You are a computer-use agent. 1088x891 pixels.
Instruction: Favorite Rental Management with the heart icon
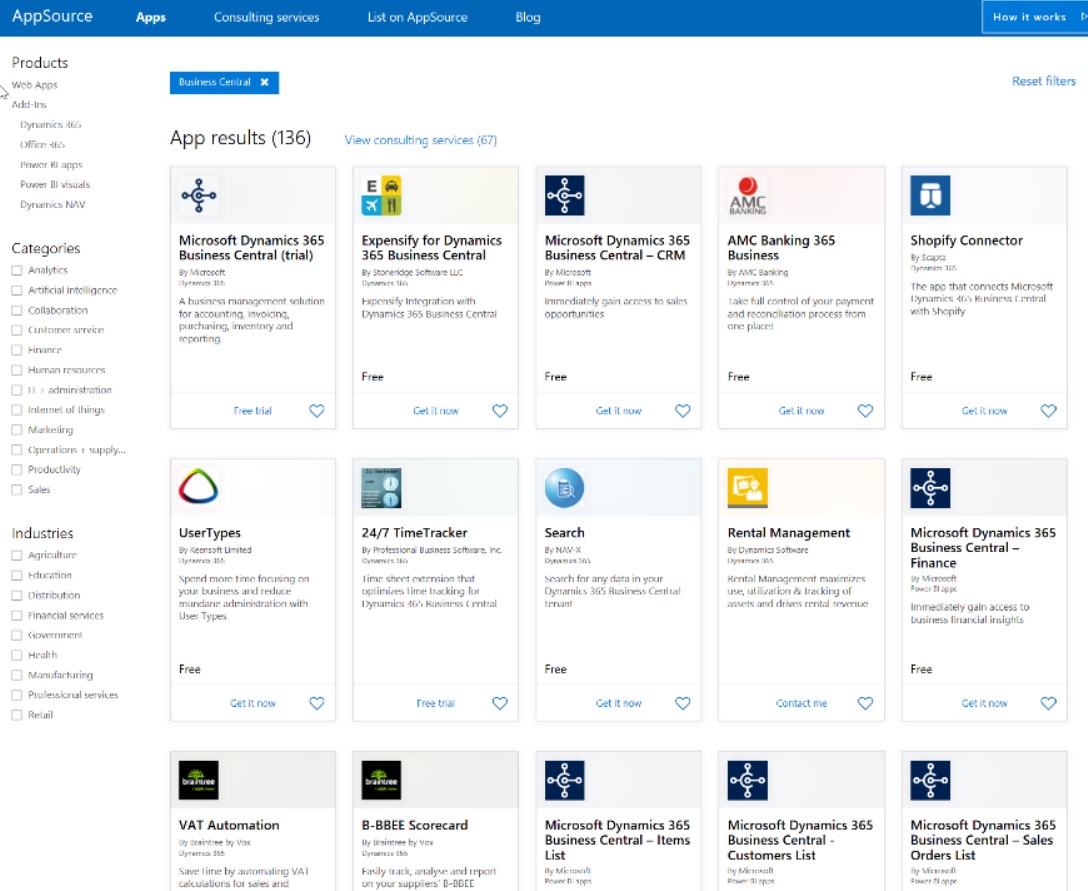865,703
